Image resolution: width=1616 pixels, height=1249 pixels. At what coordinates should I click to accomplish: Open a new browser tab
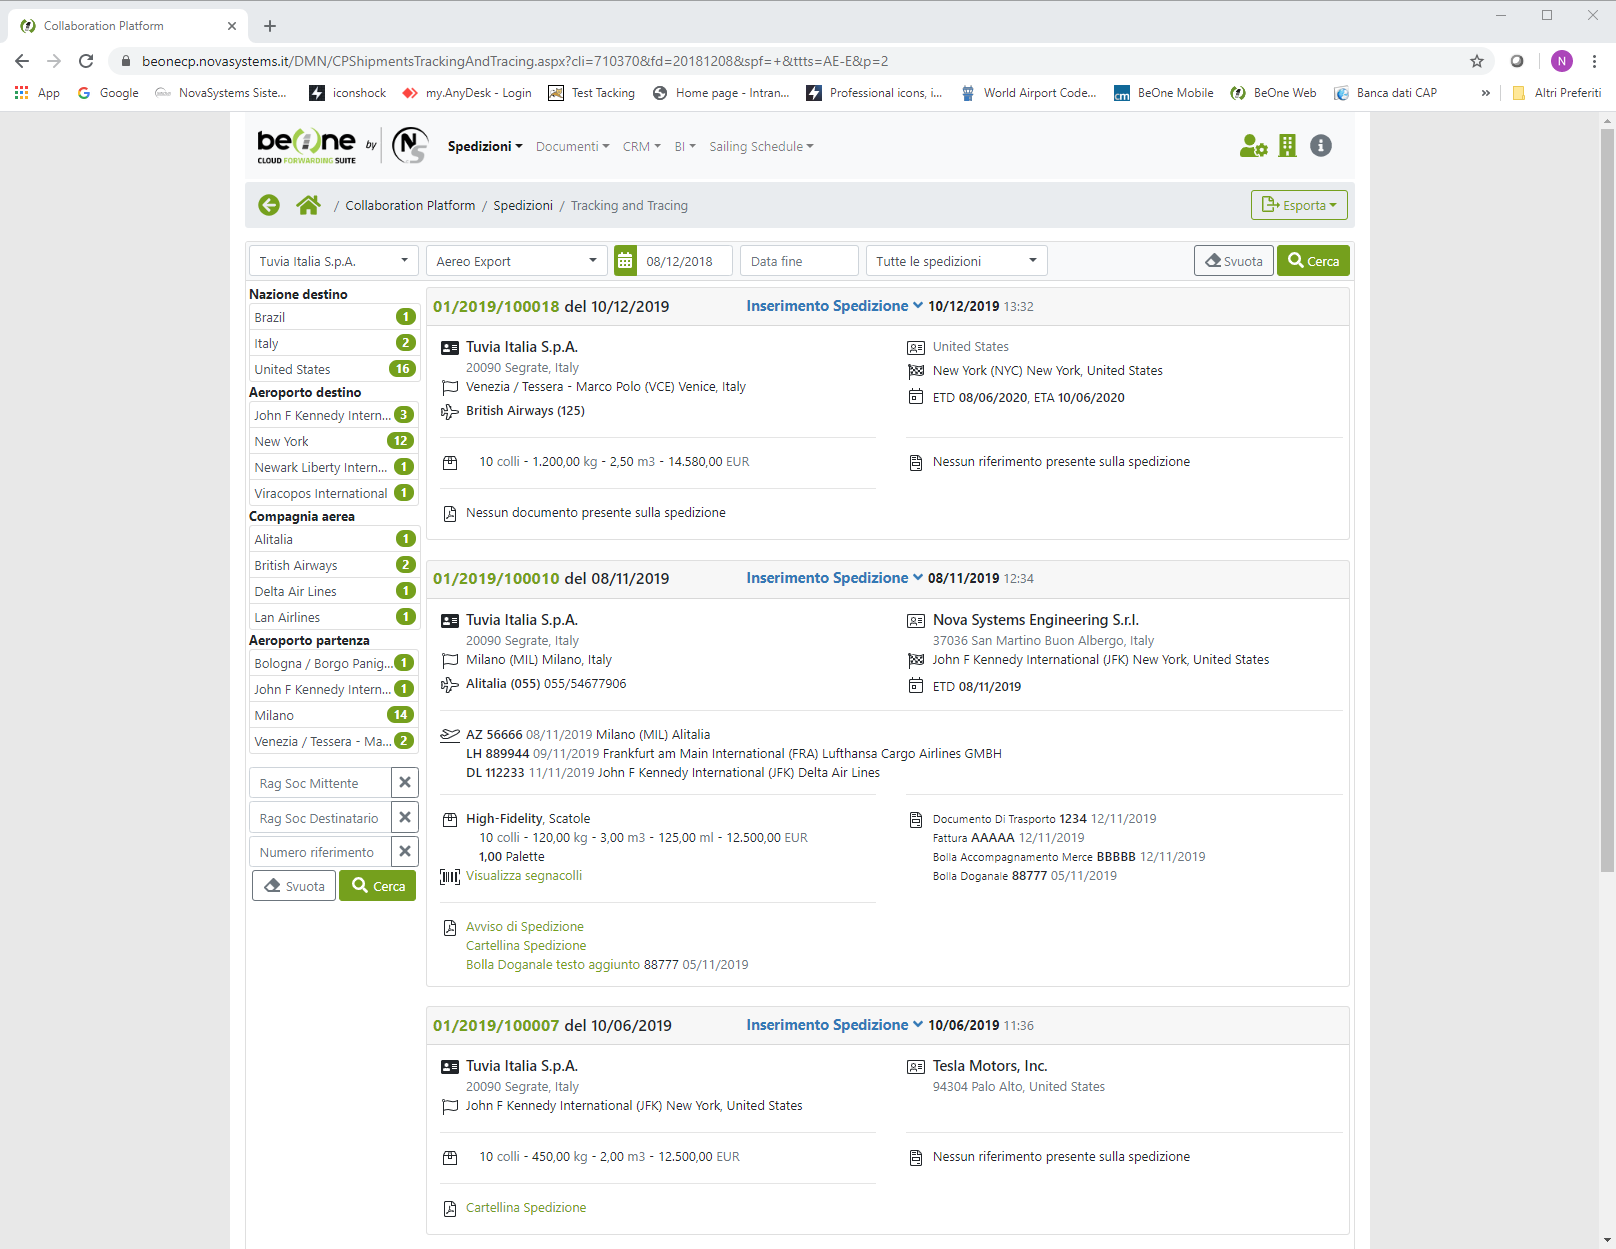pyautogui.click(x=270, y=26)
